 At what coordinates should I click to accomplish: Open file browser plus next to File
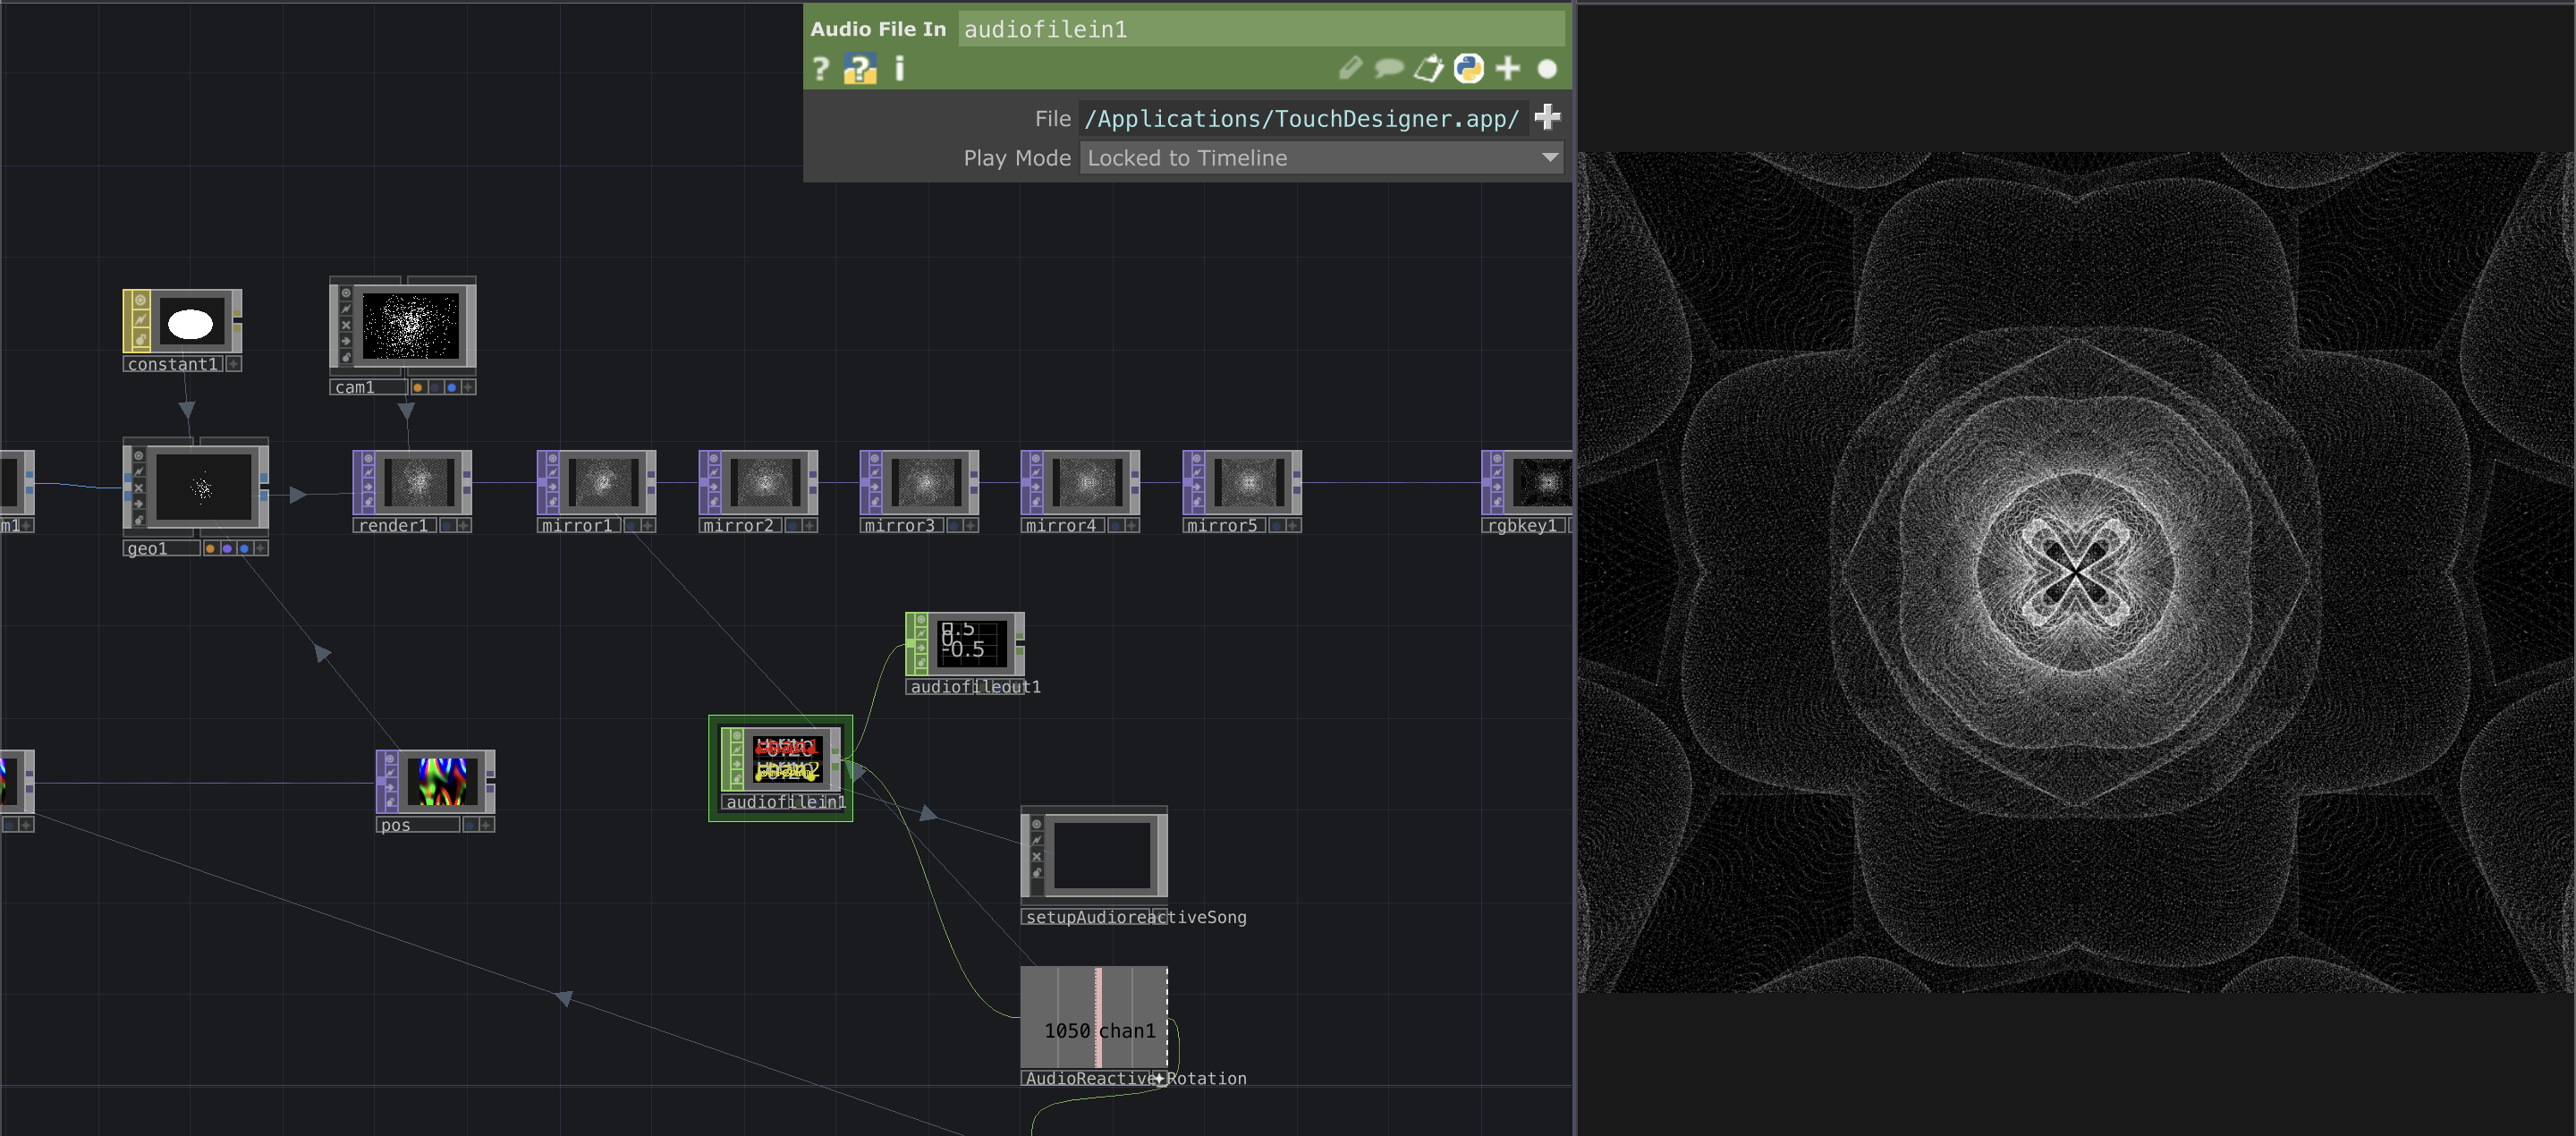click(1547, 117)
